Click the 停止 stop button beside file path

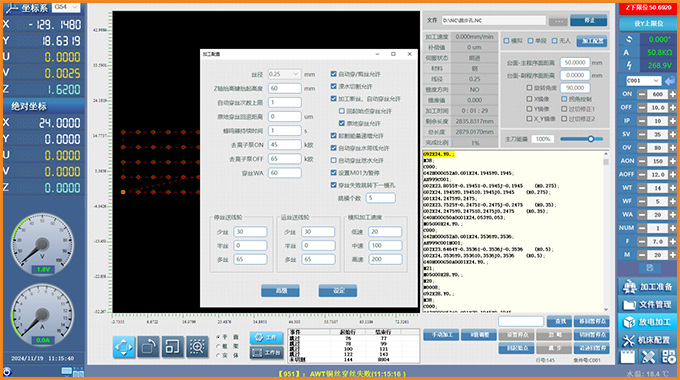(588, 20)
